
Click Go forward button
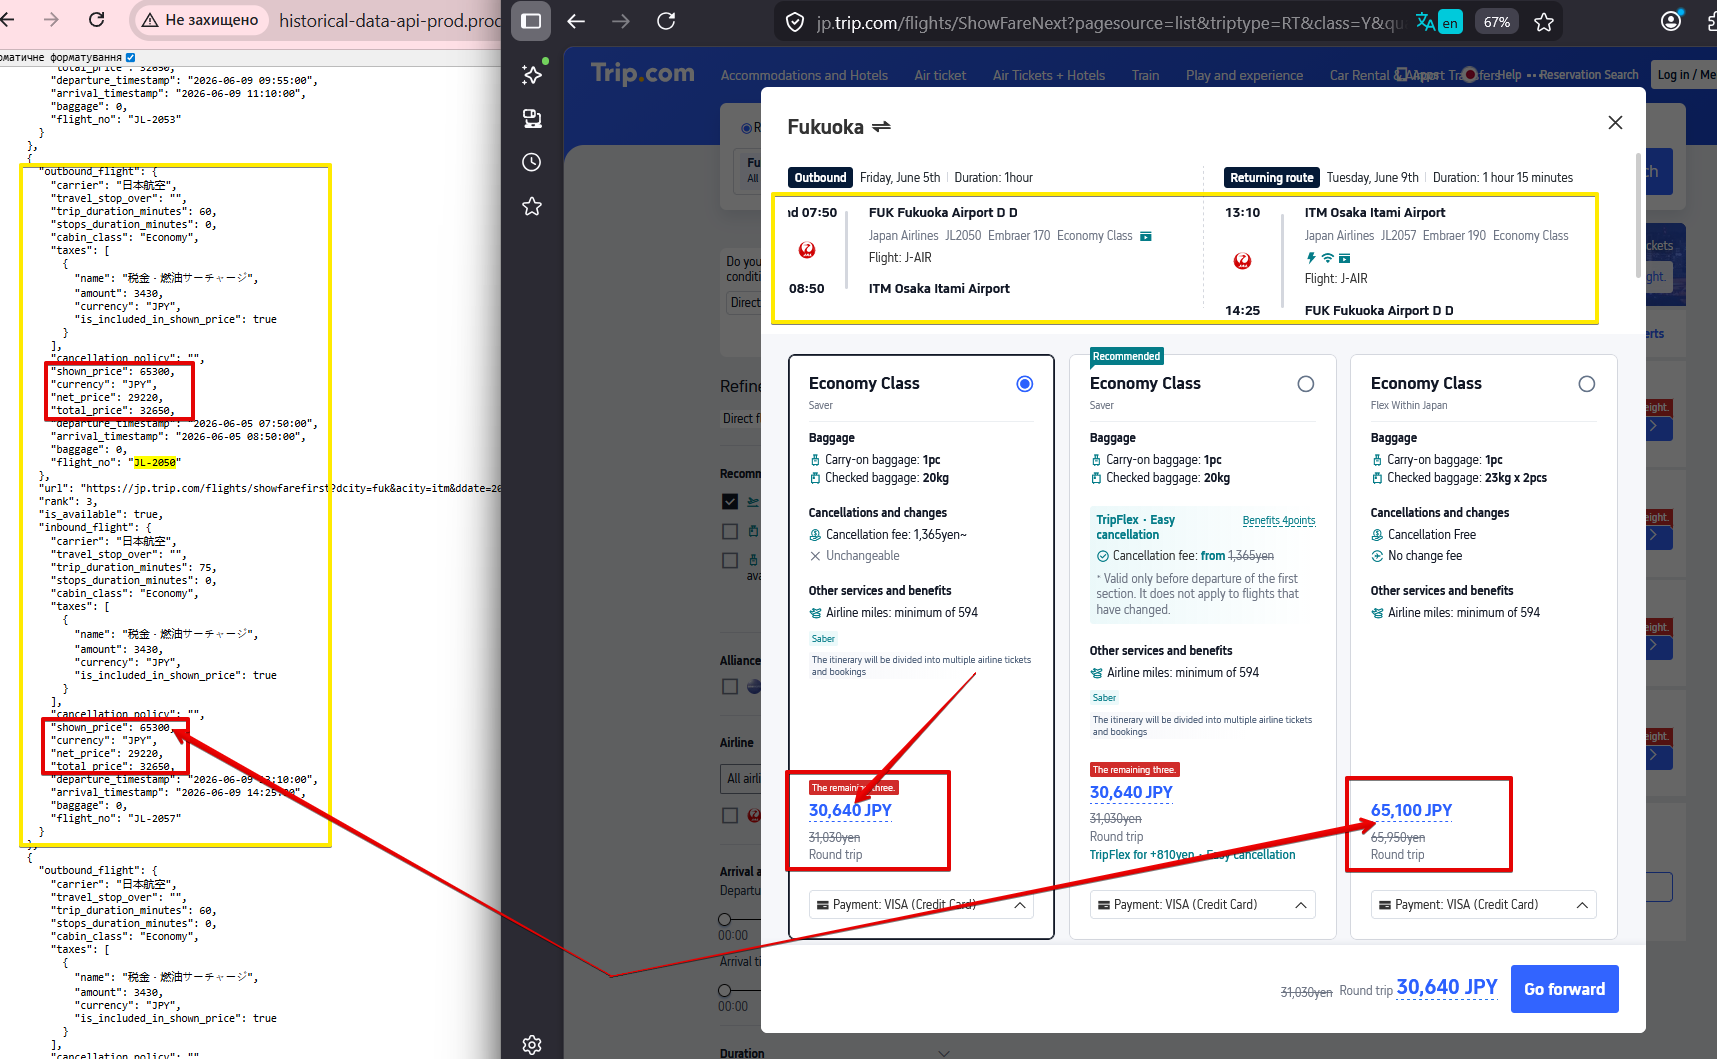(x=1564, y=989)
